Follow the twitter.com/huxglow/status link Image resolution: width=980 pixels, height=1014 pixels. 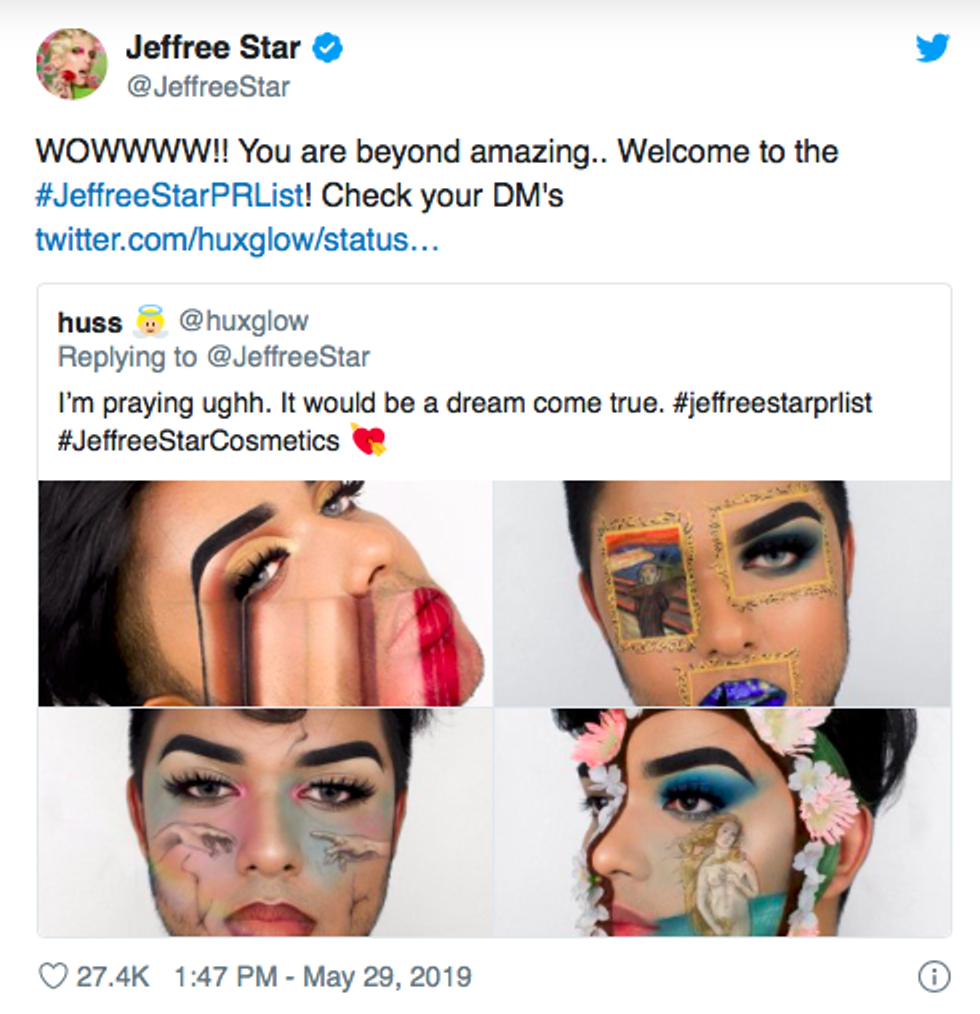click(237, 239)
